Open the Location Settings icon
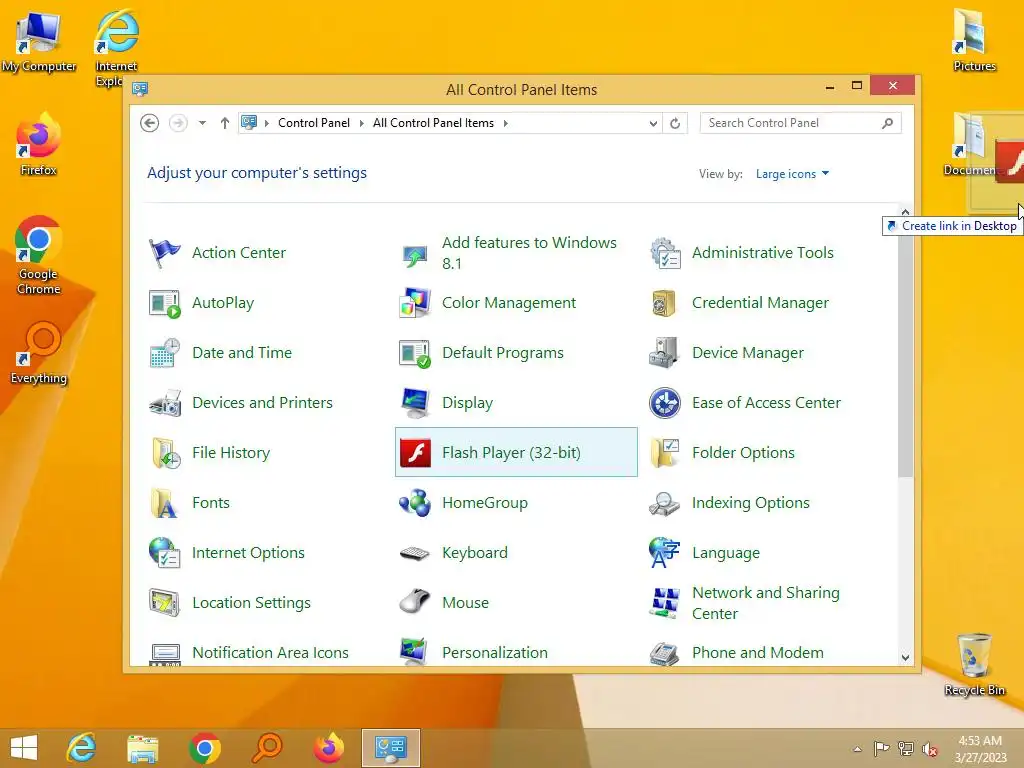Image resolution: width=1024 pixels, height=768 pixels. click(164, 603)
